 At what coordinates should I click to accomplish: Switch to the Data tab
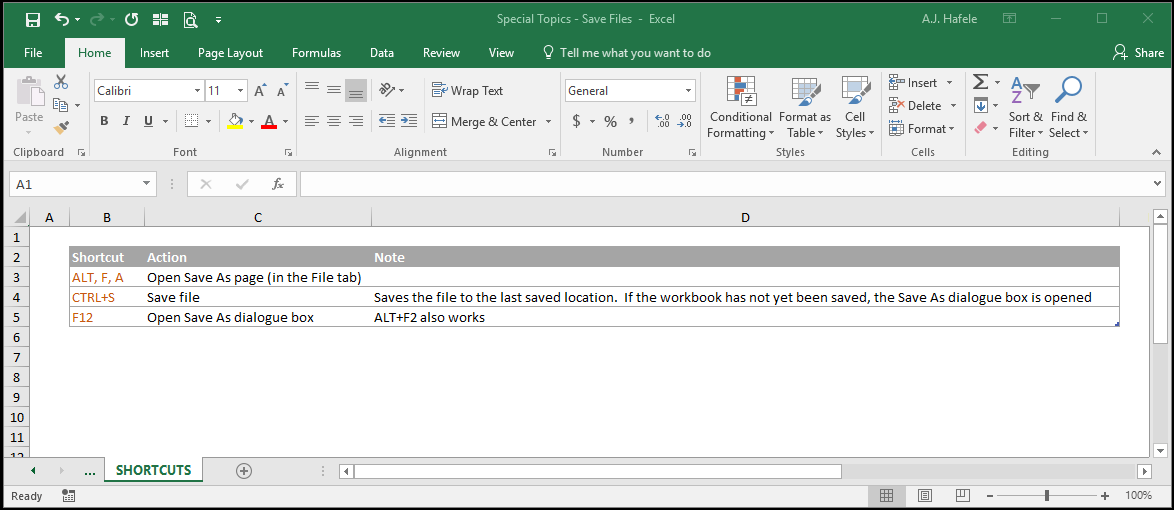click(382, 53)
